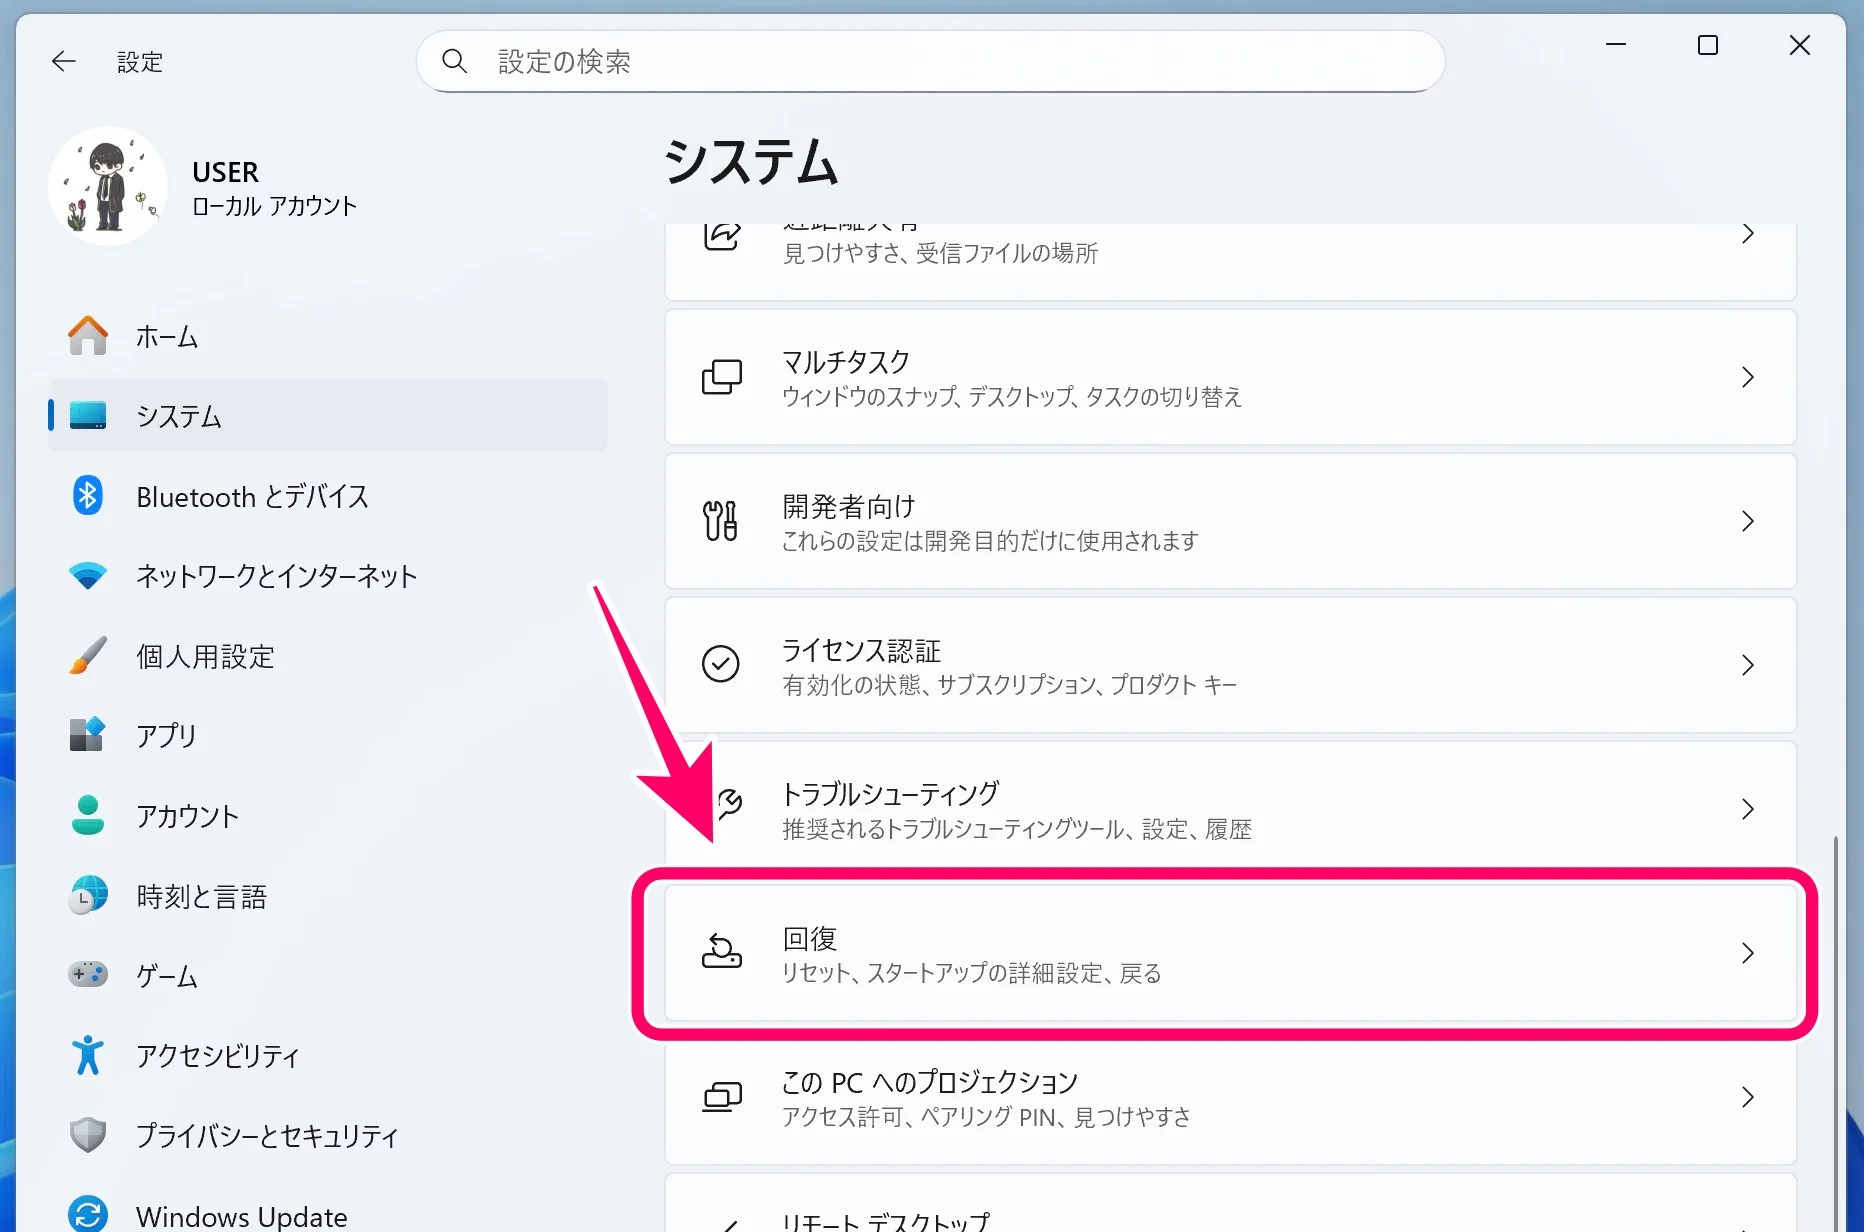This screenshot has width=1864, height=1232.
Task: Click the トラブルシューティング wrench icon
Action: (730, 803)
